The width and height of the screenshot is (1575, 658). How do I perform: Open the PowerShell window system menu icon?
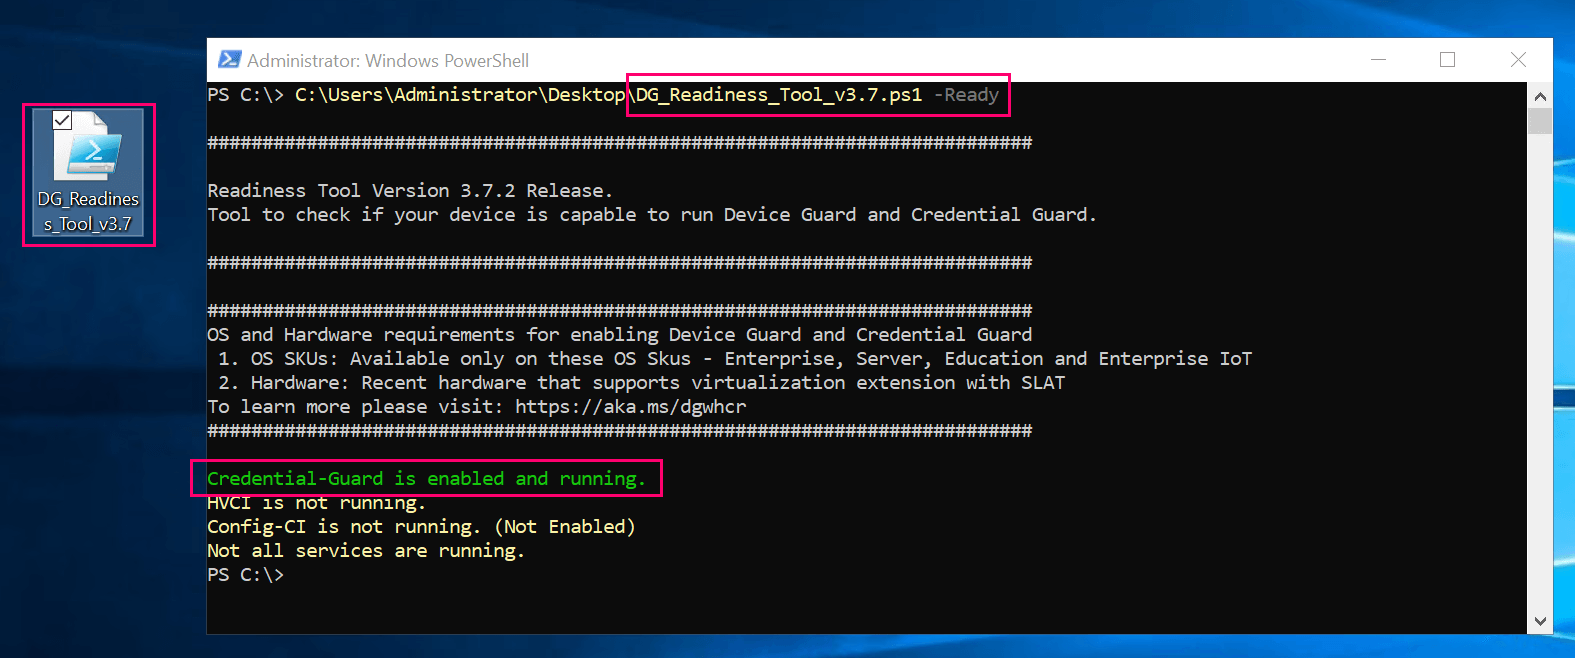(229, 60)
